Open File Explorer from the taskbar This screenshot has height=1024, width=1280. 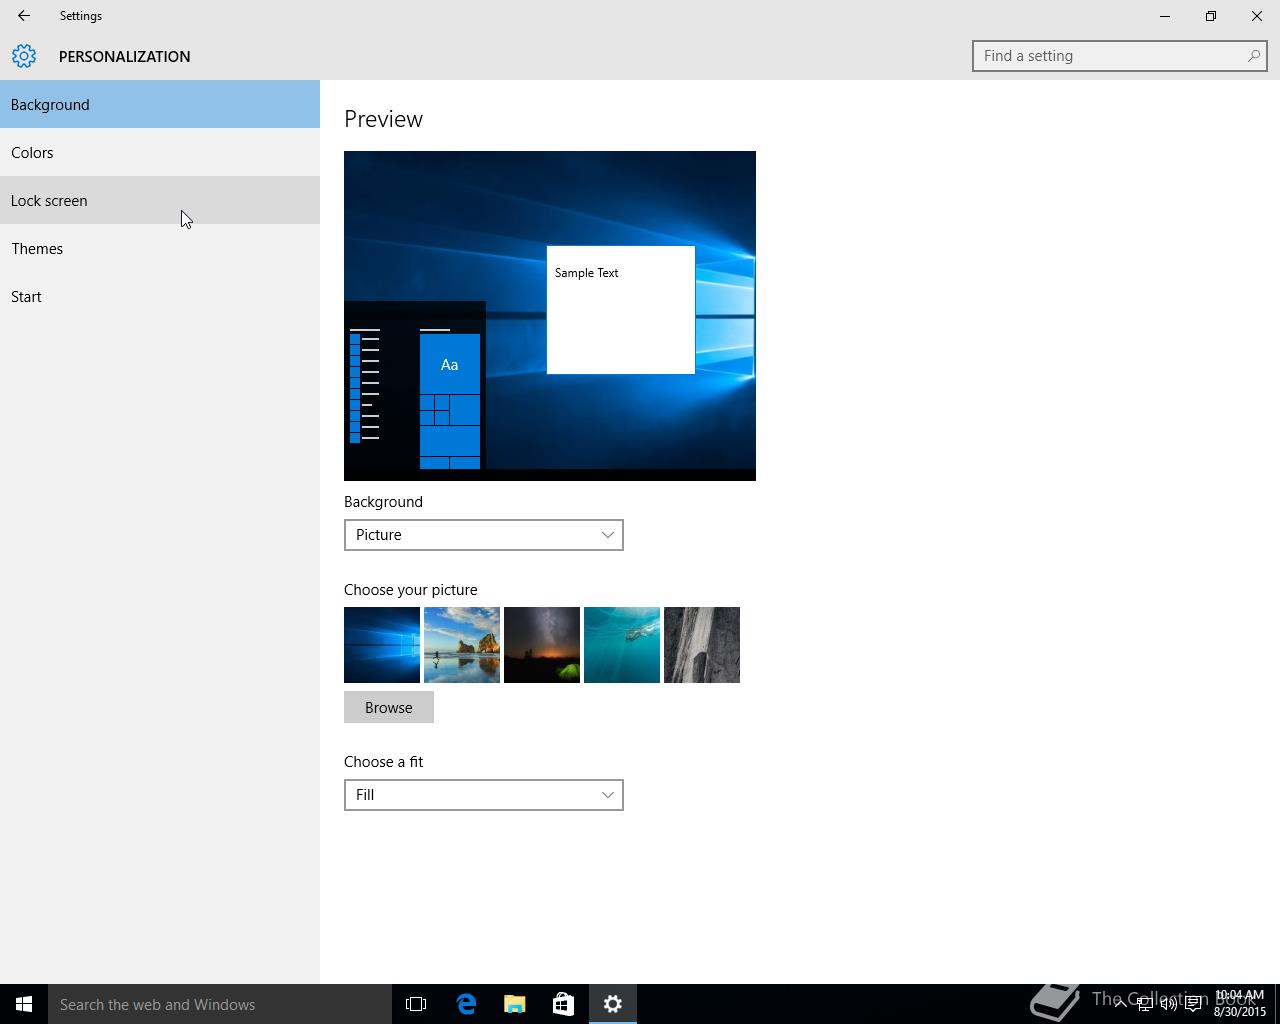(x=515, y=1004)
